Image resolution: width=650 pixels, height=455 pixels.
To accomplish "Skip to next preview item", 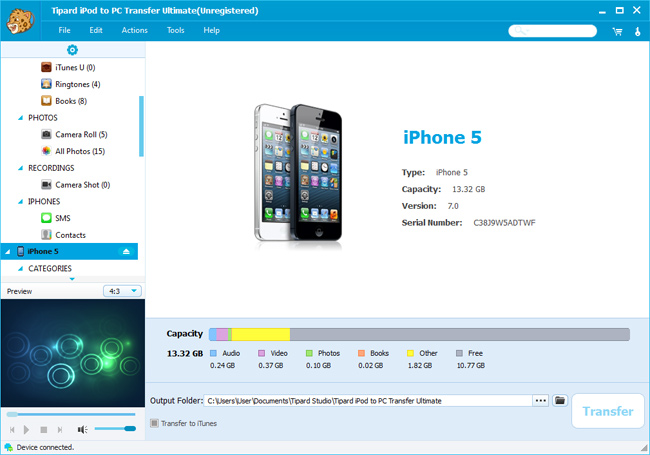I will click(60, 430).
